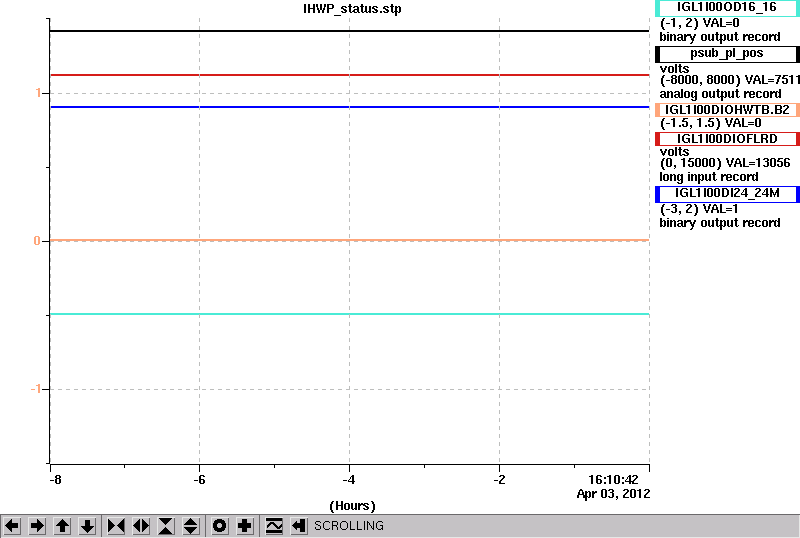Click the cyan IGL1I00OD16_16 trace line
This screenshot has height=538, width=800.
pyautogui.click(x=349, y=314)
